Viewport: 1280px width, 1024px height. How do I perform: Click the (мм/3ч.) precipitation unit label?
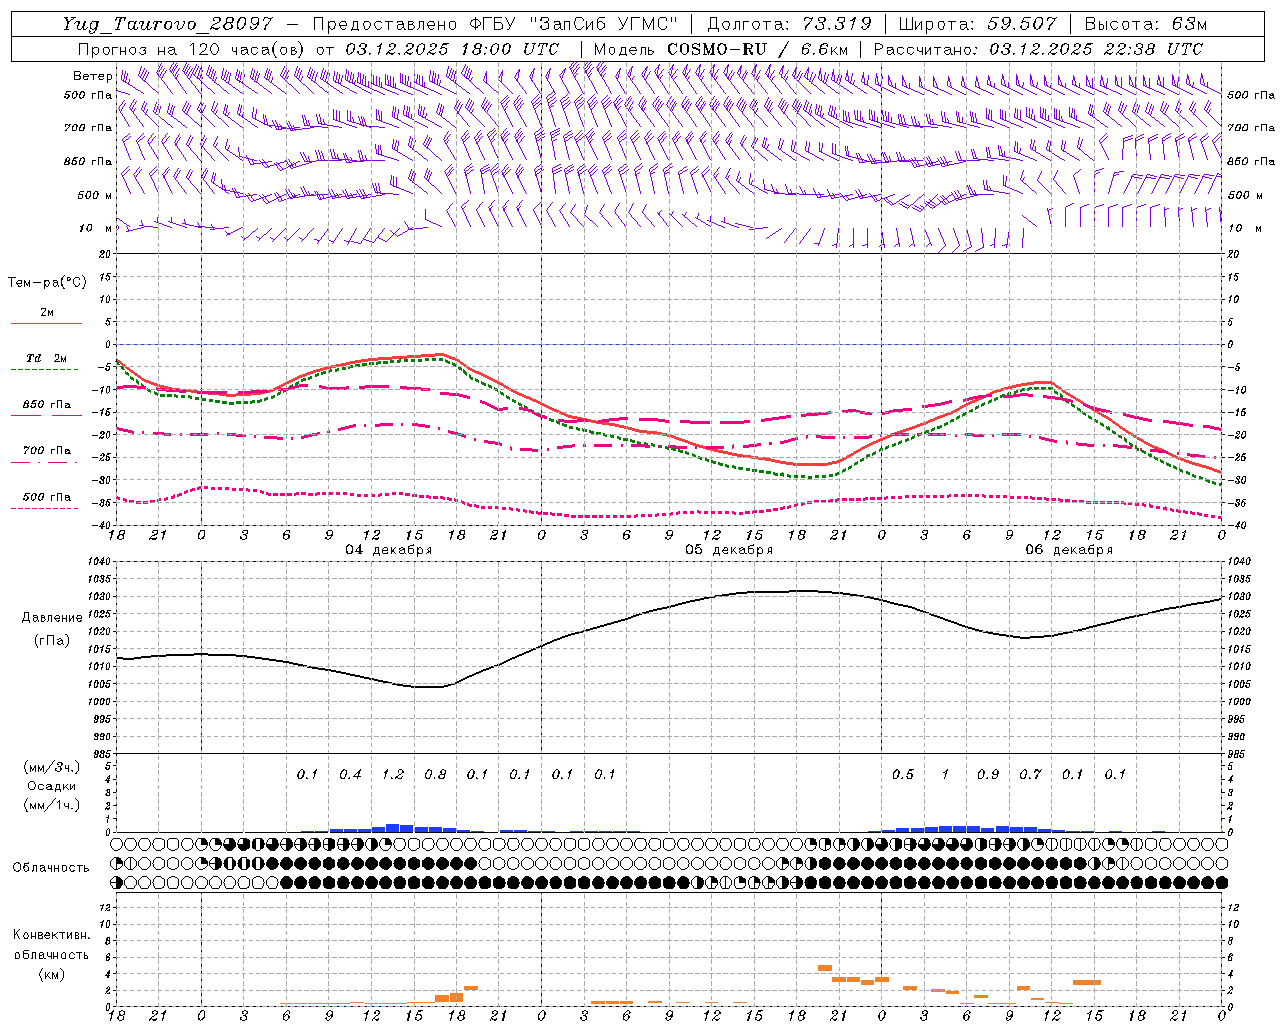point(52,767)
